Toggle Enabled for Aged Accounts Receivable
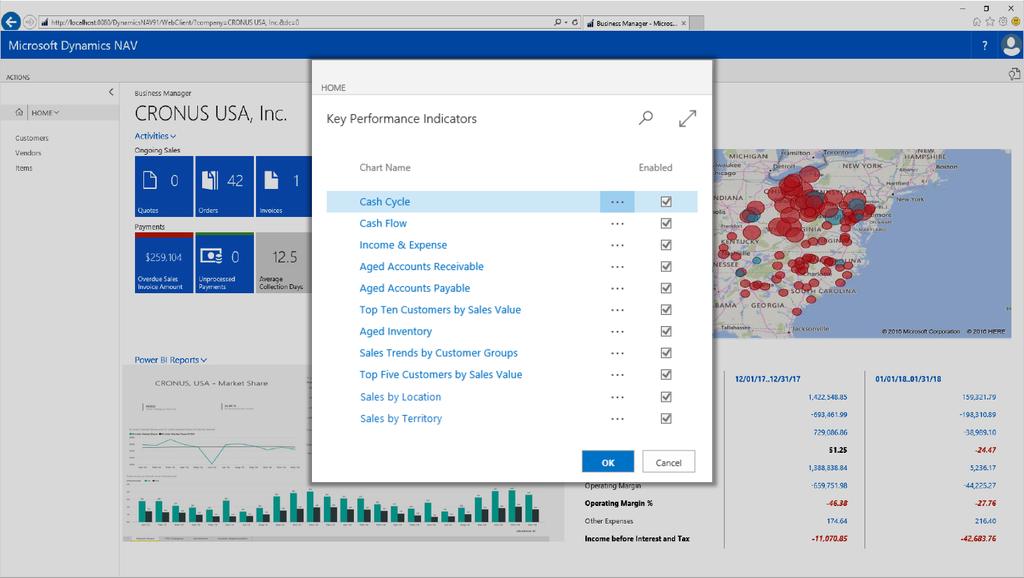 coord(665,266)
